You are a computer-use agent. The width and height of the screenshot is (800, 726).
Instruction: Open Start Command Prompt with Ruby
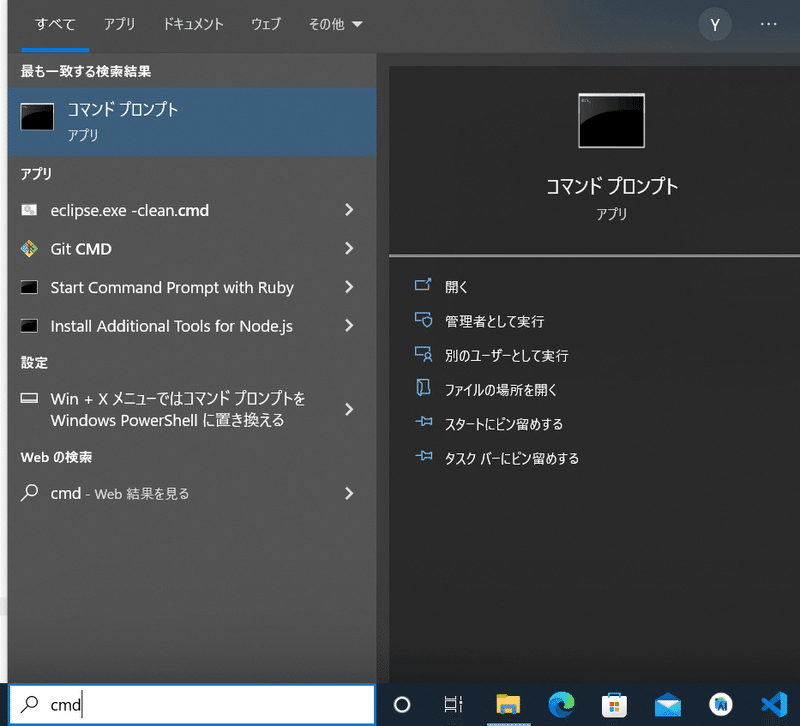pyautogui.click(x=192, y=287)
